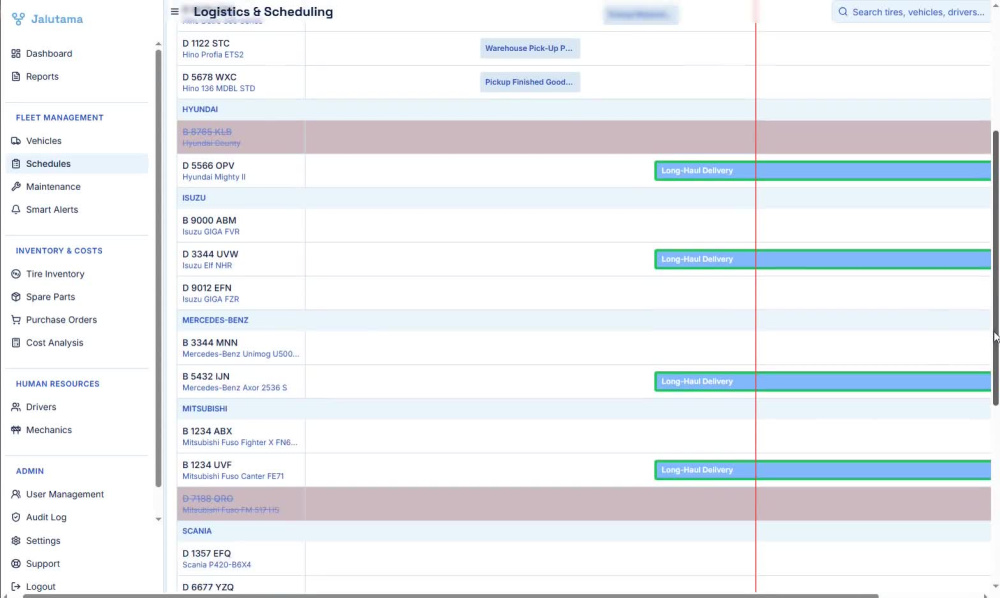This screenshot has width=1000, height=598.
Task: Open the Dashboard menu item
Action: [x=77, y=54]
